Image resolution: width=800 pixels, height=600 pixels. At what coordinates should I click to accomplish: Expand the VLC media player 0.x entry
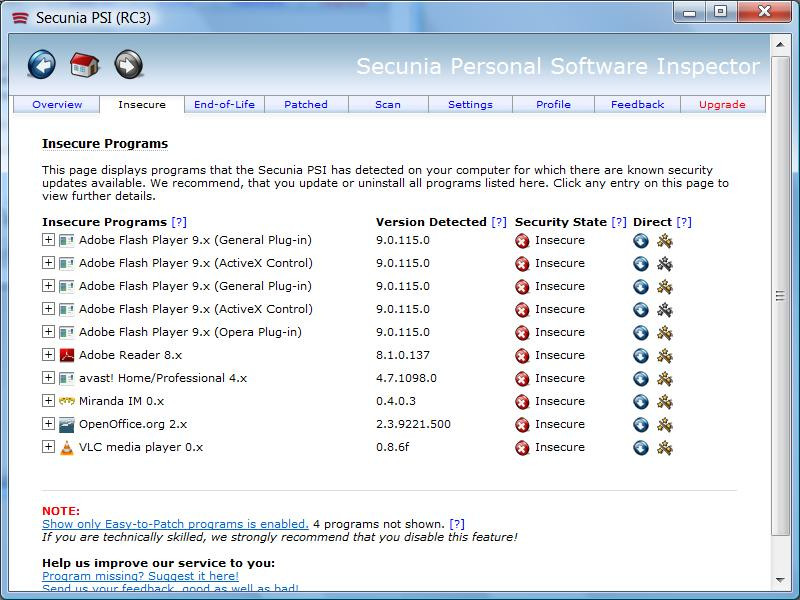pyautogui.click(x=48, y=446)
